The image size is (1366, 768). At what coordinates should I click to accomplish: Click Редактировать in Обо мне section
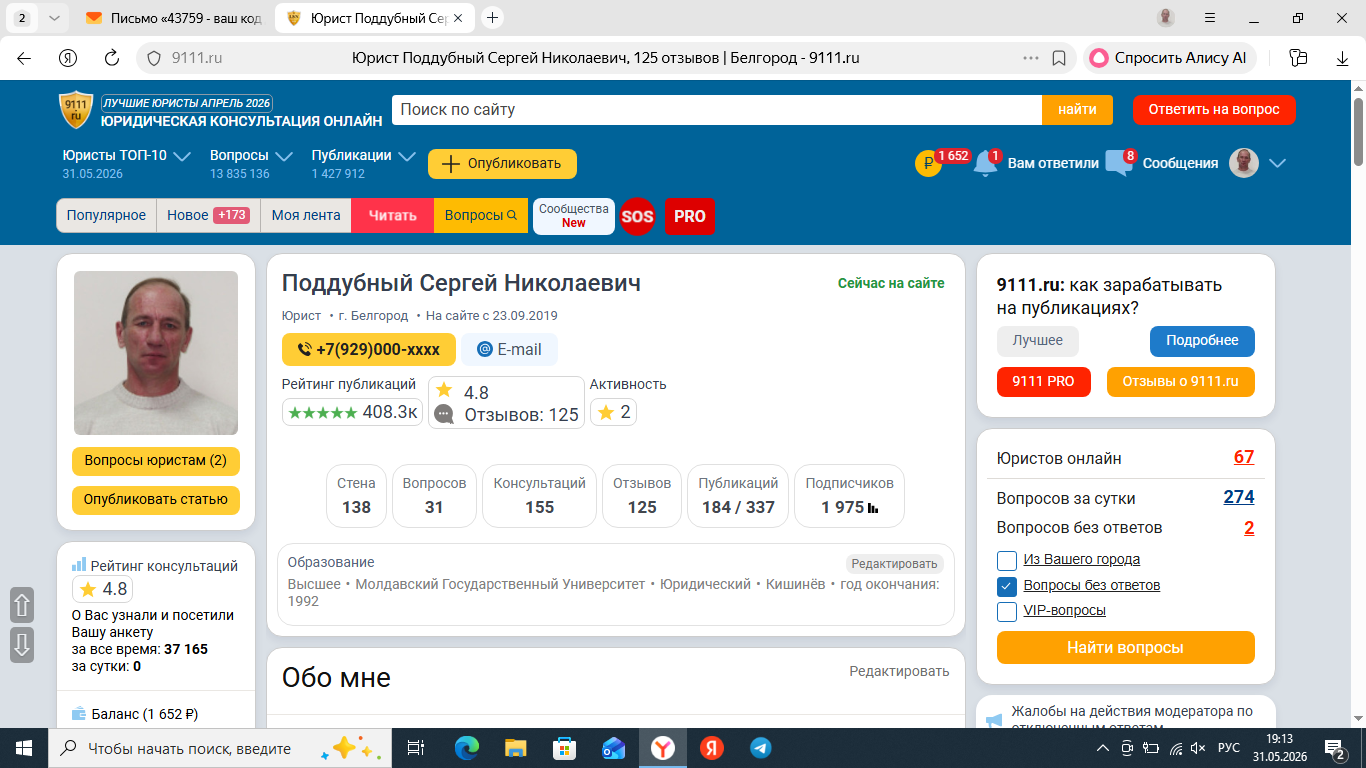(x=899, y=671)
